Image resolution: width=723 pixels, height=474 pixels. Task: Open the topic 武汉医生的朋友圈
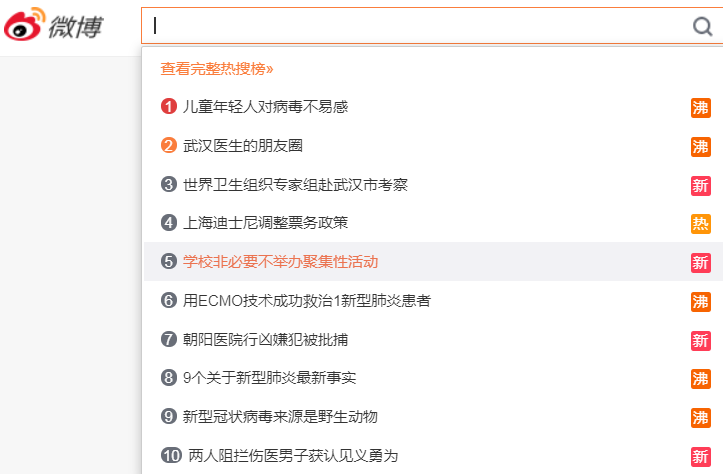click(x=243, y=146)
